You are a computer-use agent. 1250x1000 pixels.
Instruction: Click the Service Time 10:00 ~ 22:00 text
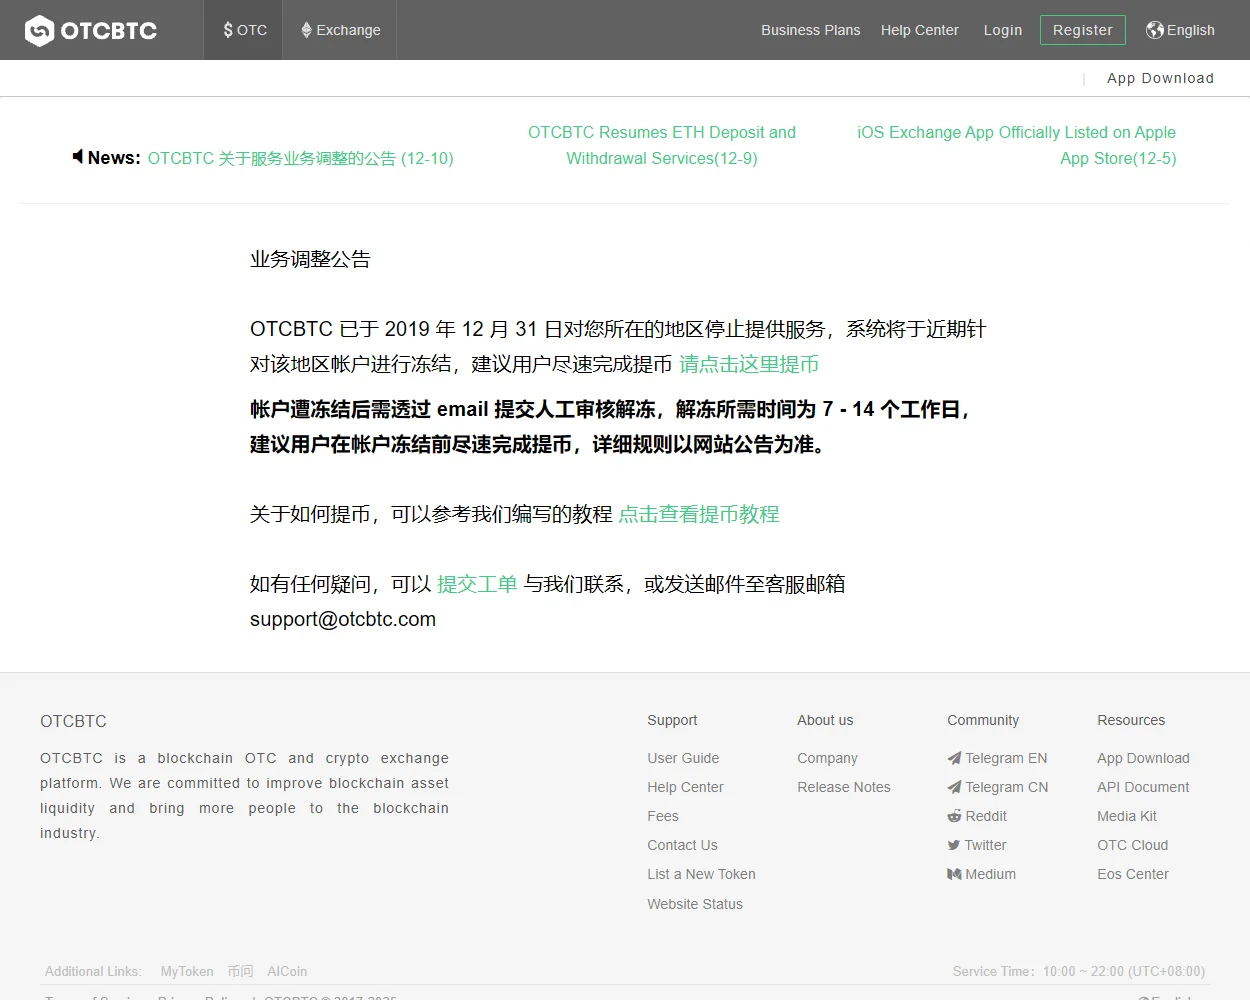pos(1079,971)
